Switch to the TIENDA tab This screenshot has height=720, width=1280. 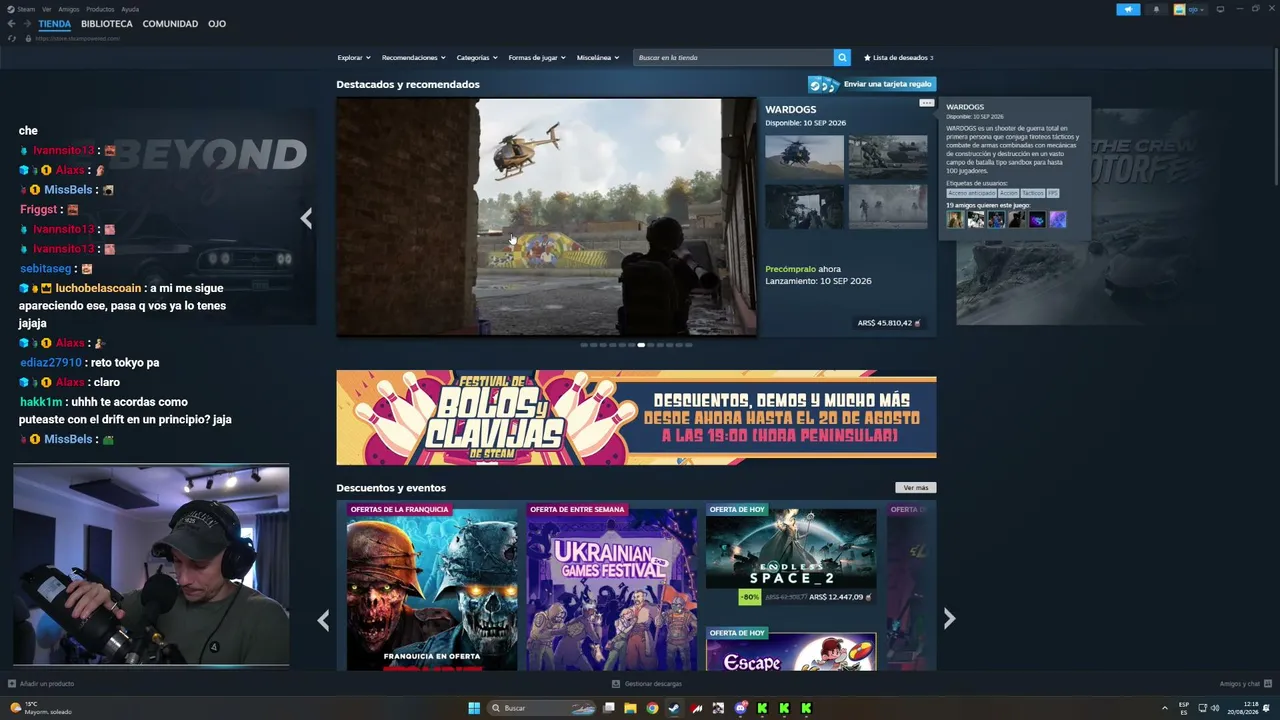55,24
